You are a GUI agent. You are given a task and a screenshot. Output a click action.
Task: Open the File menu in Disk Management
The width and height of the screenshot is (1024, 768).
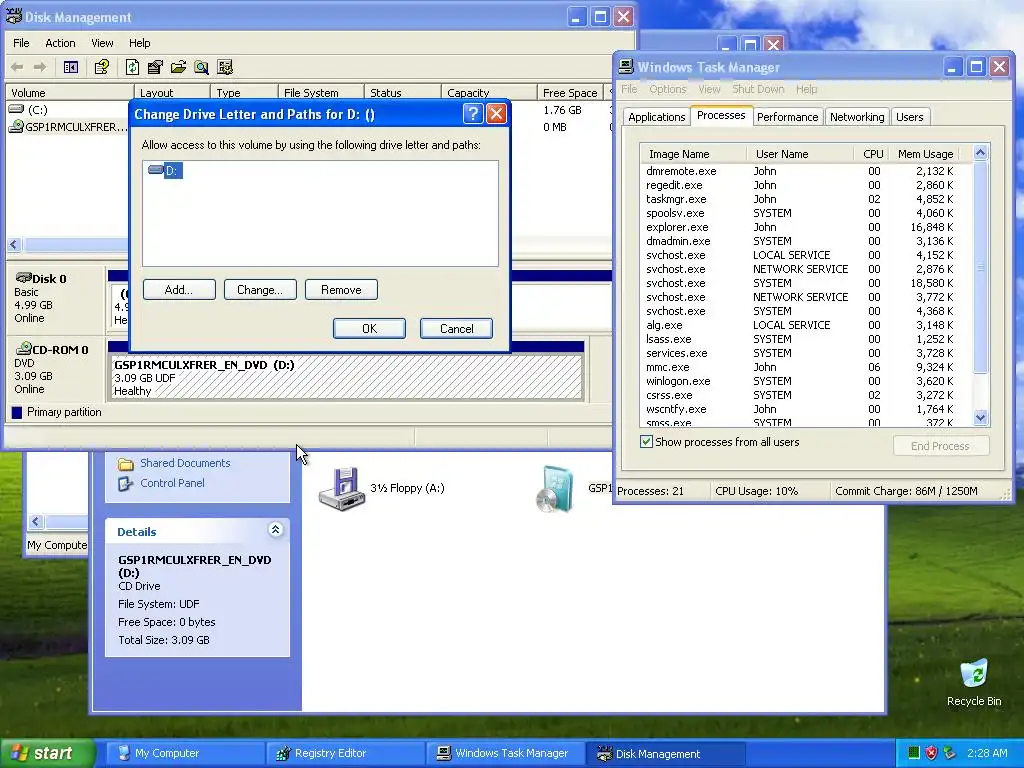[x=22, y=43]
